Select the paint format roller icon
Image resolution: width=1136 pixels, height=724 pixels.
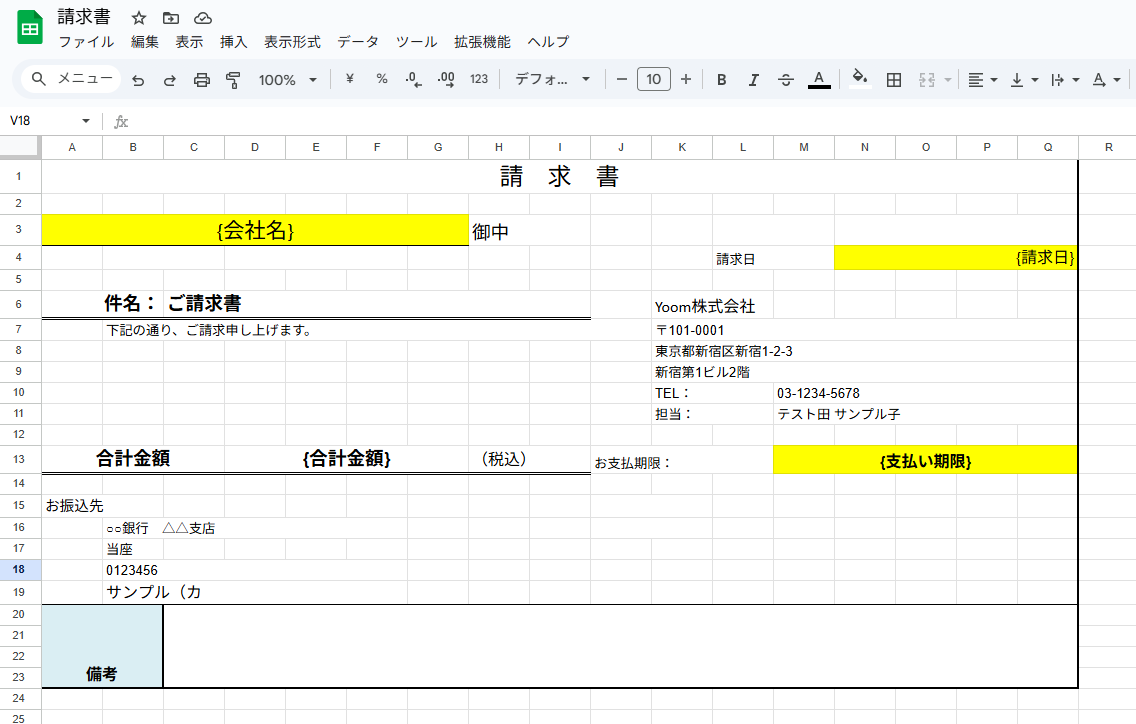click(x=233, y=80)
